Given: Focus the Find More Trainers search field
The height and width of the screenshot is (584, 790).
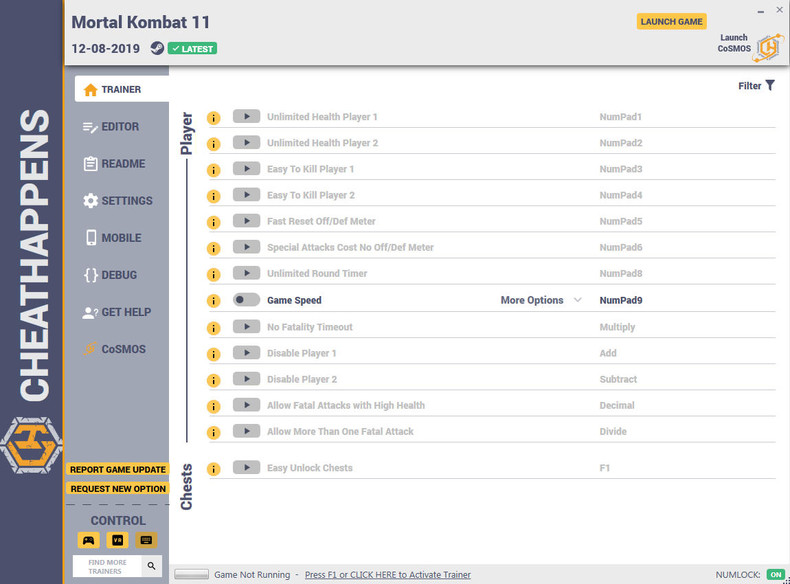Looking at the screenshot, I should (108, 566).
